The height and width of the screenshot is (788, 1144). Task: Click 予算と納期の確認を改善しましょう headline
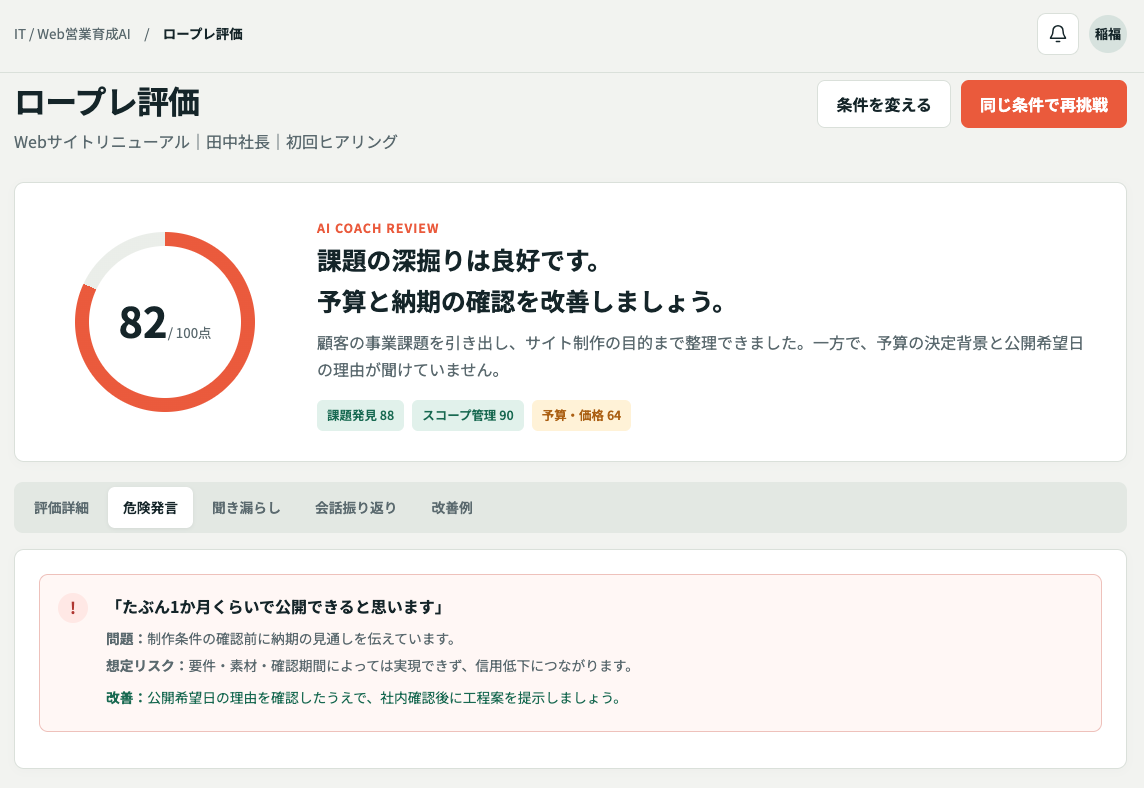pos(521,301)
